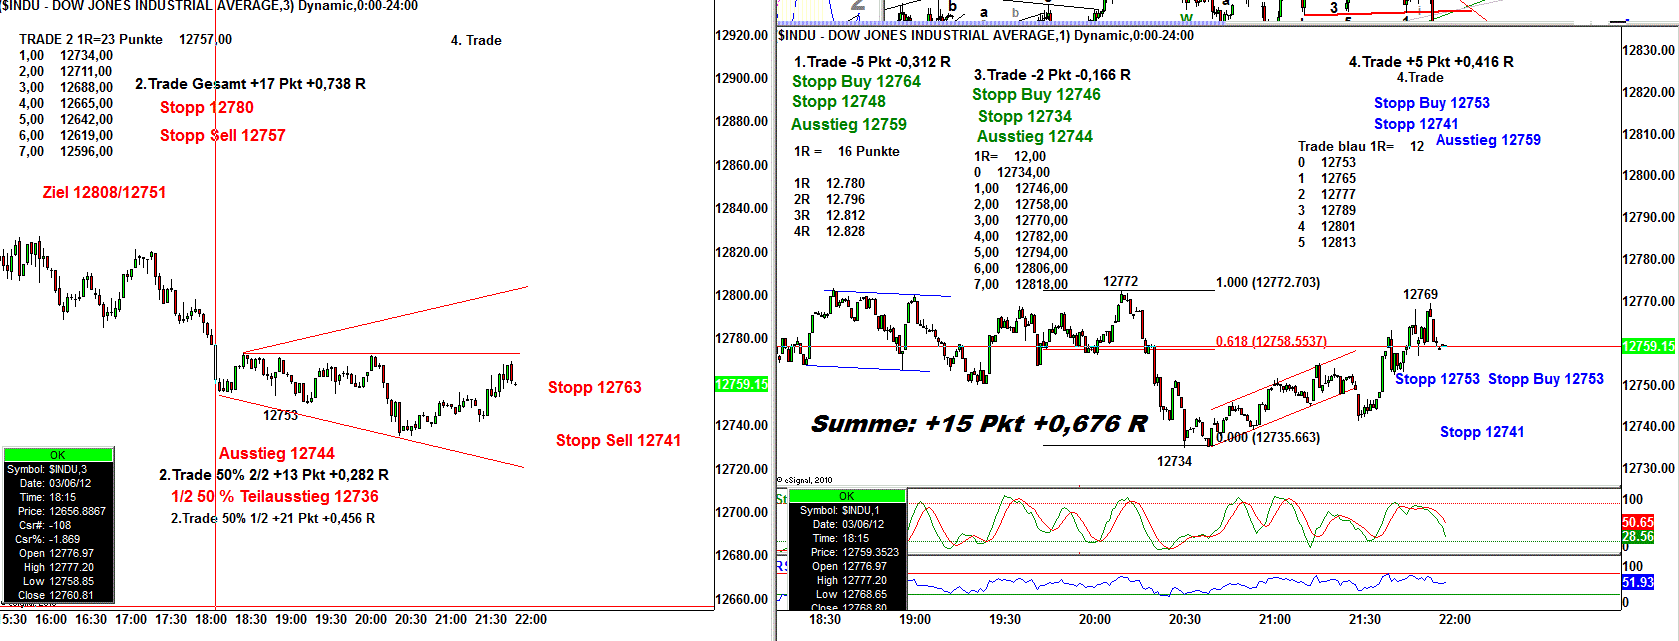Image resolution: width=1679 pixels, height=641 pixels.
Task: Click the blue 'Ausstieg 12759' annotation
Action: tap(1487, 140)
